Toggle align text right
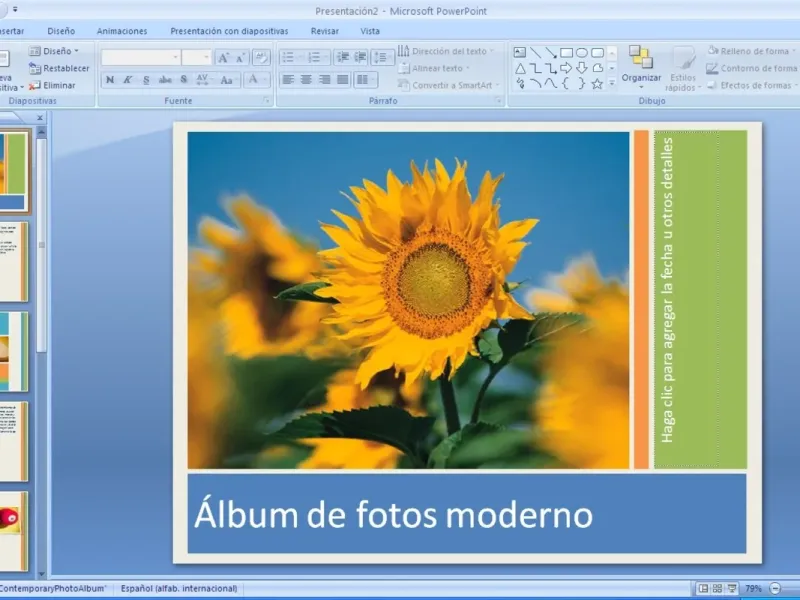800x600 pixels. click(x=324, y=80)
